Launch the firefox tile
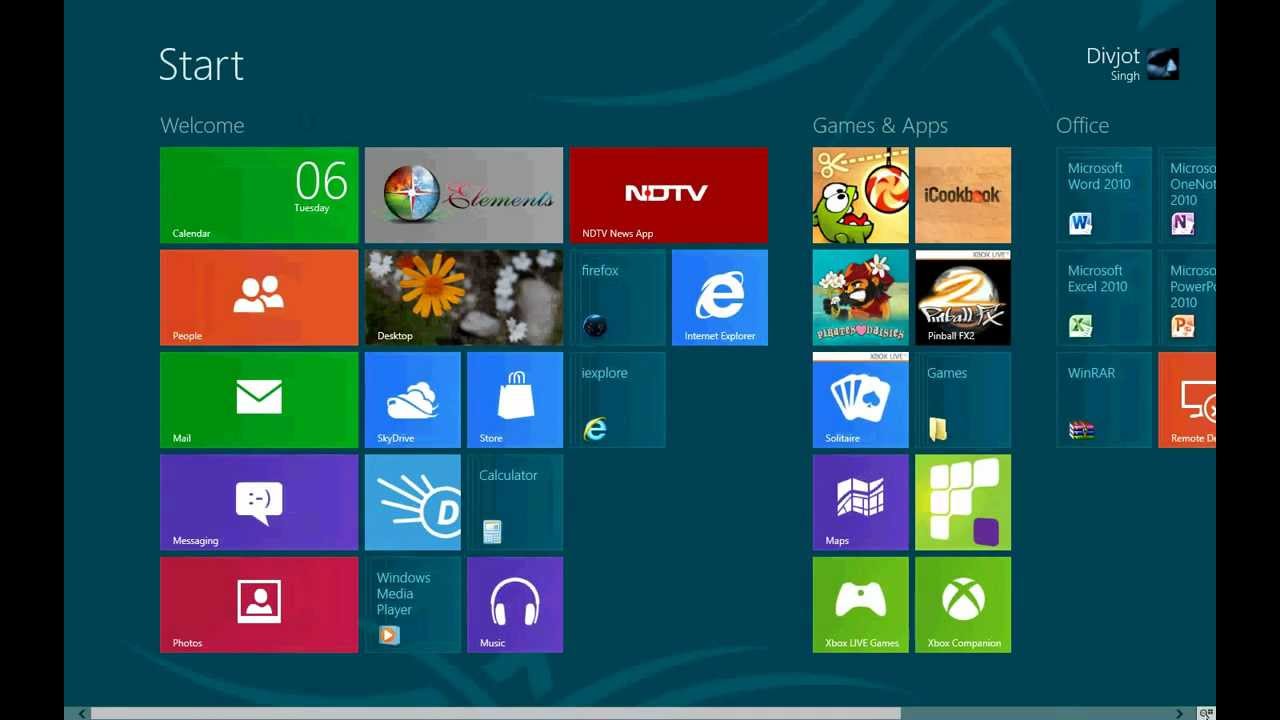The height and width of the screenshot is (720, 1280). pos(618,298)
